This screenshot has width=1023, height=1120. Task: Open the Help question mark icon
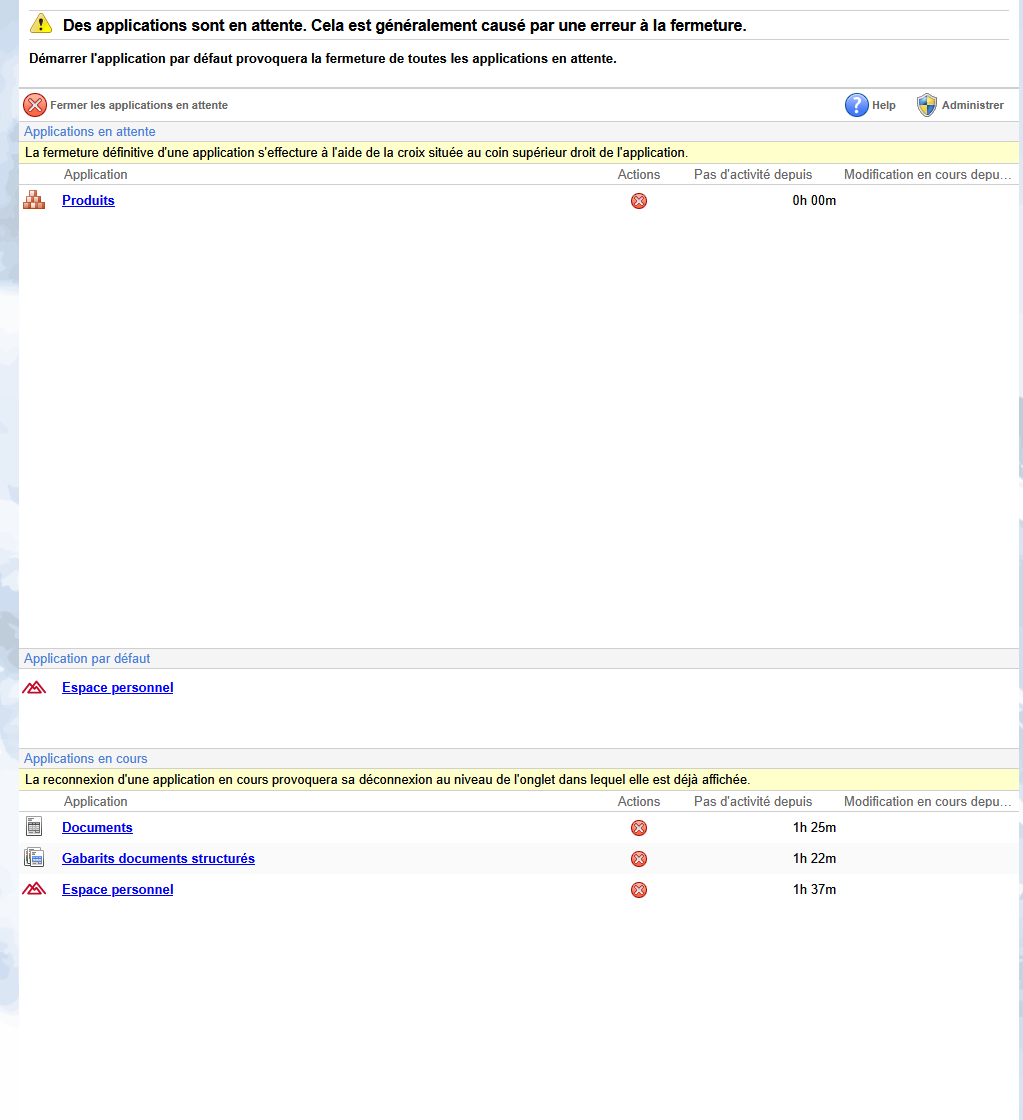(x=857, y=105)
